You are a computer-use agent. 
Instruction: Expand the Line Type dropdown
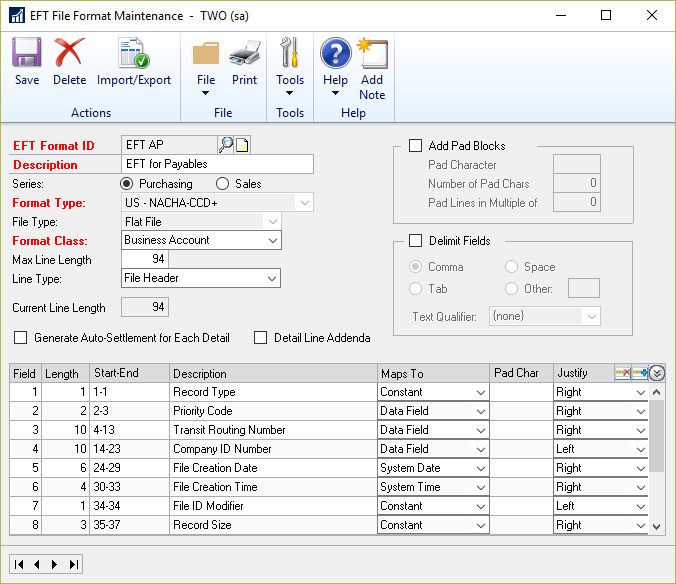(x=273, y=278)
